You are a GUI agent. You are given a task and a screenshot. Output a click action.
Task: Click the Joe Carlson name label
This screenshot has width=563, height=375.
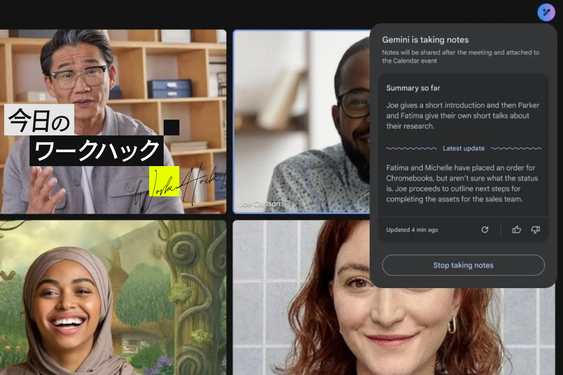[x=259, y=204]
